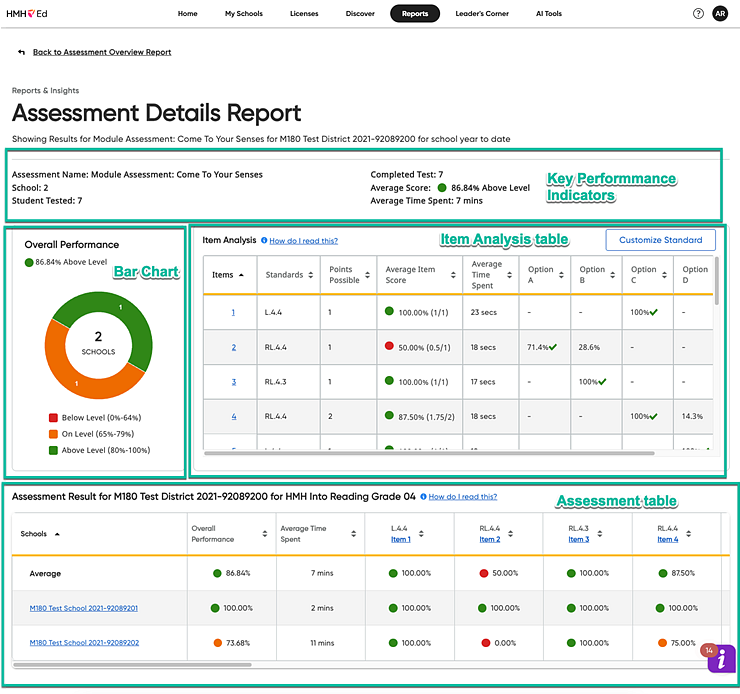
Task: Click Back to Assessment Overview Report link
Action: [x=102, y=52]
